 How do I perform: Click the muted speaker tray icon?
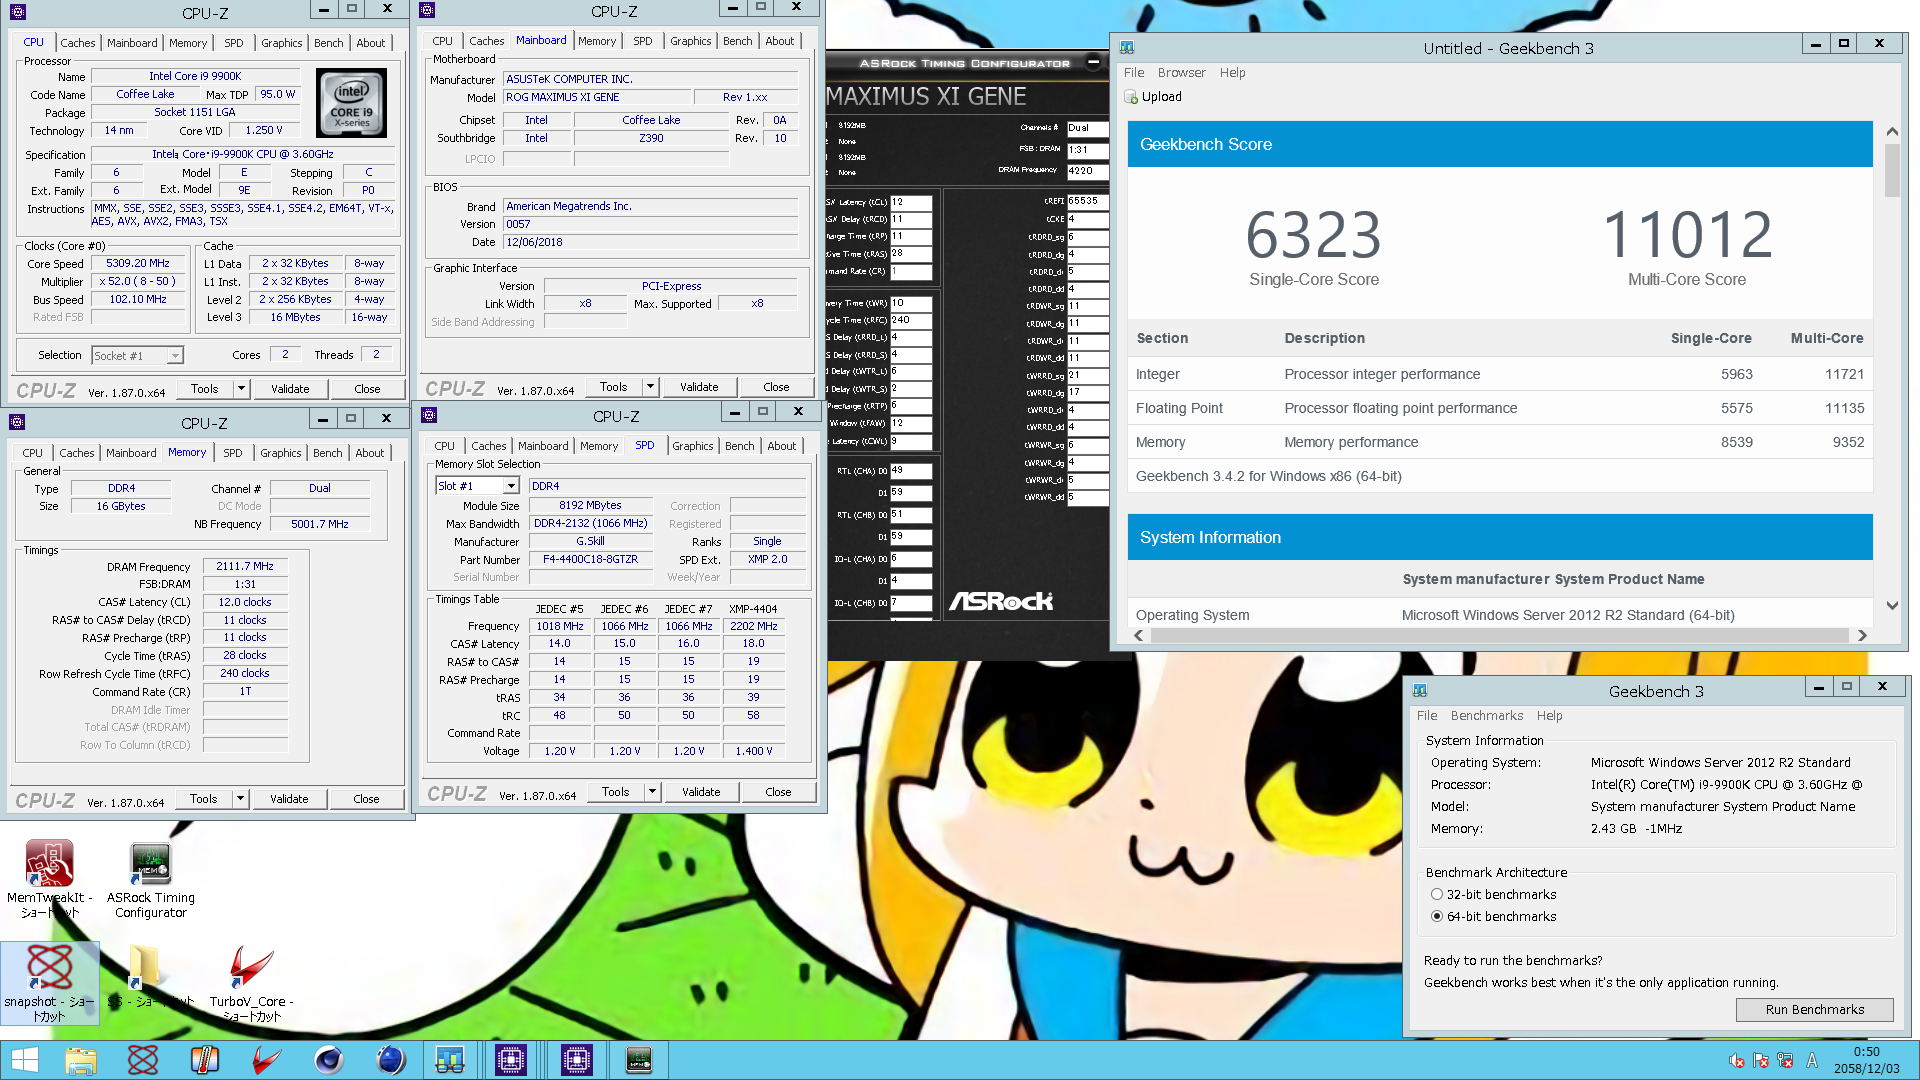click(x=1737, y=1061)
